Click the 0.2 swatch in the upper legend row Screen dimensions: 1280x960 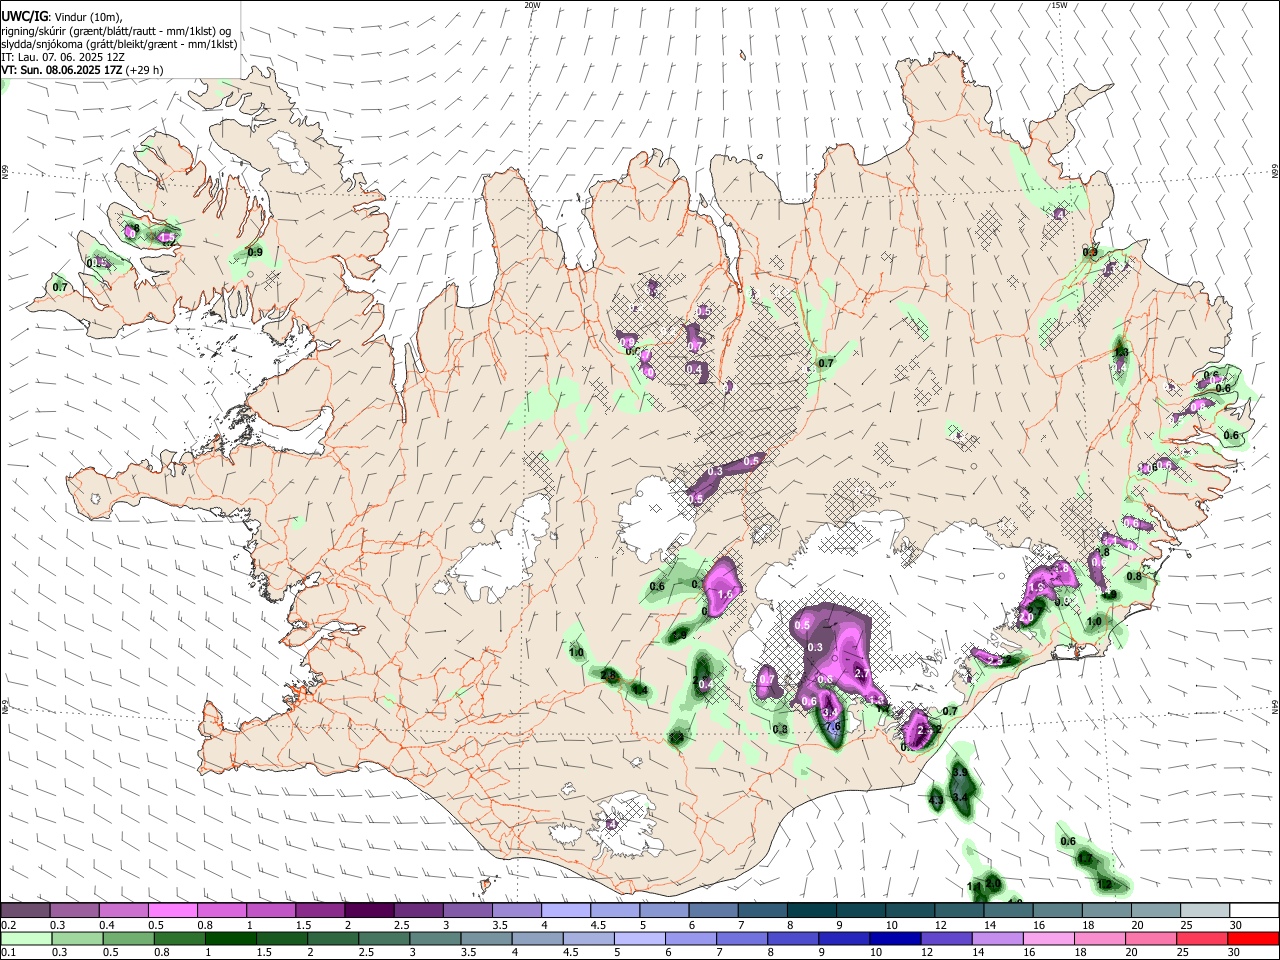[25, 911]
